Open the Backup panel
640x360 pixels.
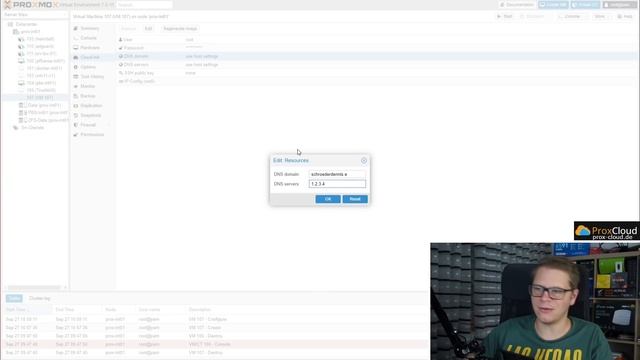coord(87,96)
